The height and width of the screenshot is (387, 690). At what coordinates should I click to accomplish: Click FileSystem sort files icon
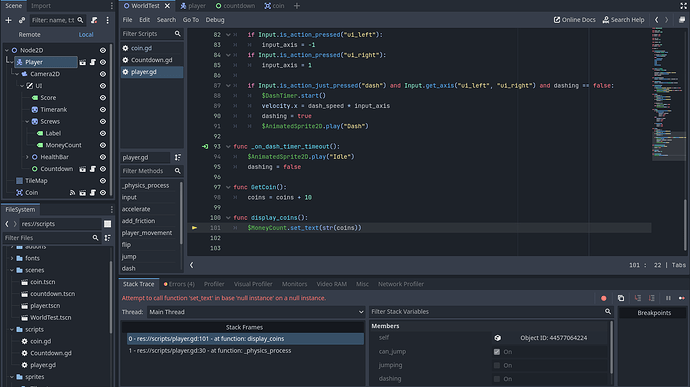click(107, 238)
